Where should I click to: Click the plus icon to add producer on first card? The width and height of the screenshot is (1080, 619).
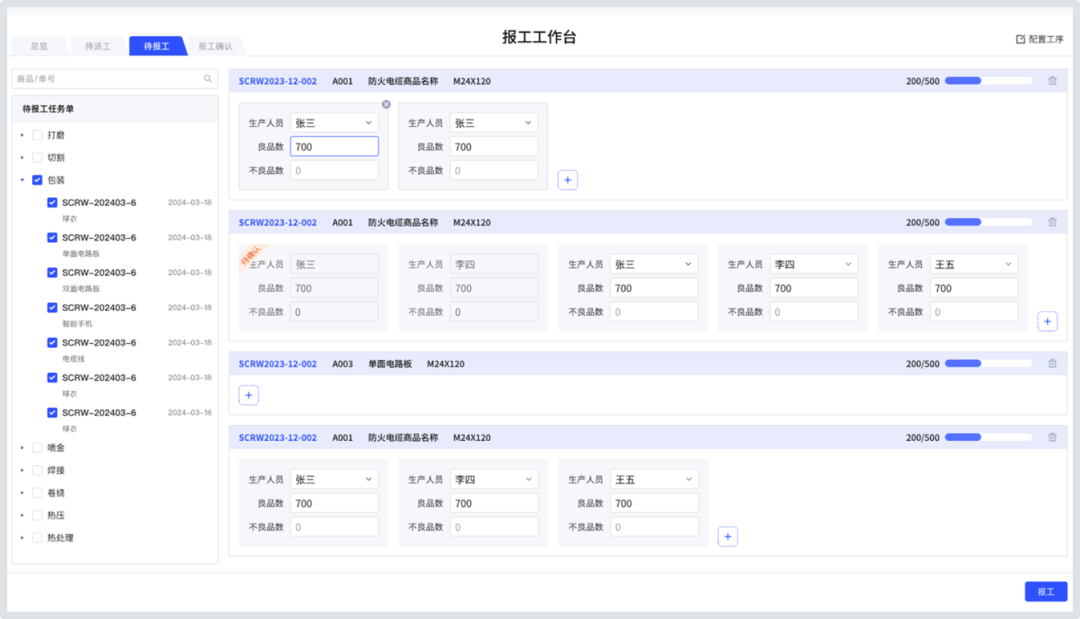[x=567, y=179]
